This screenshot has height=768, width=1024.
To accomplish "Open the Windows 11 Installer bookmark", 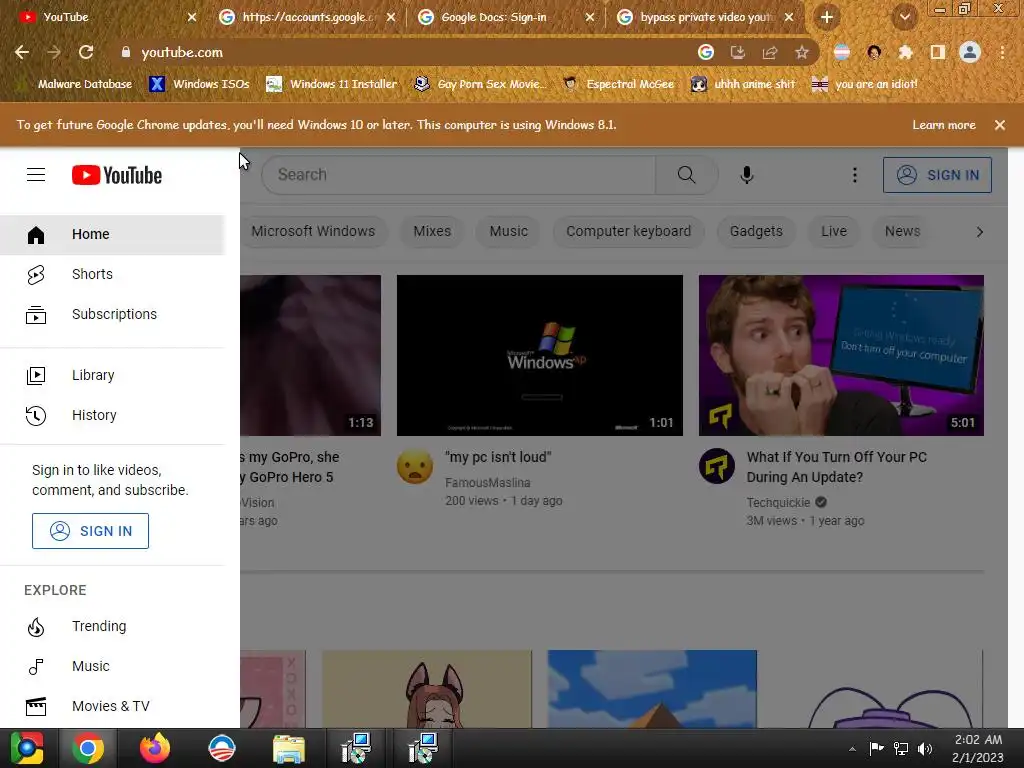I will click(x=332, y=84).
